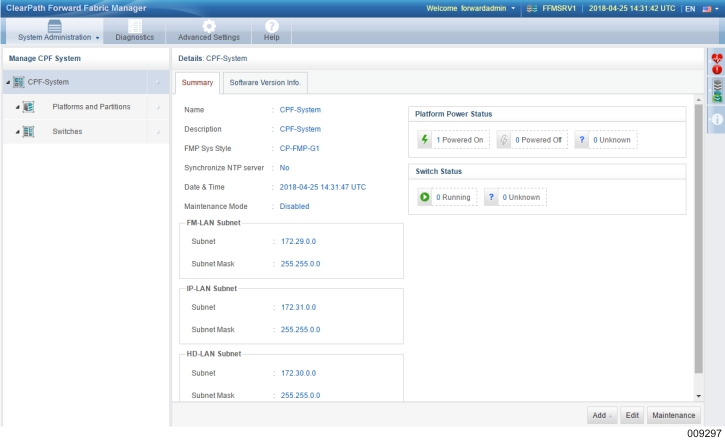The height and width of the screenshot is (442, 725).
Task: Open the Welcome forwardadmin user dropdown
Action: (470, 8)
